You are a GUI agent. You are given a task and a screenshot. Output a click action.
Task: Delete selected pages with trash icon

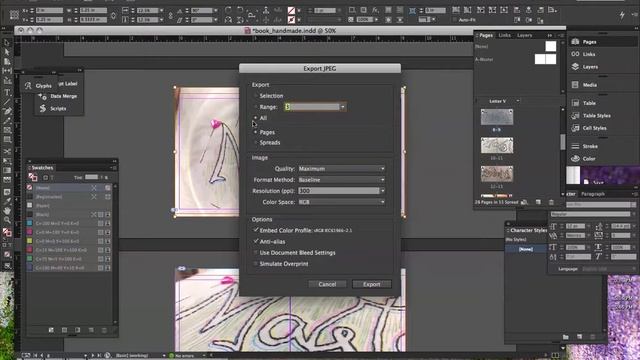tap(551, 202)
